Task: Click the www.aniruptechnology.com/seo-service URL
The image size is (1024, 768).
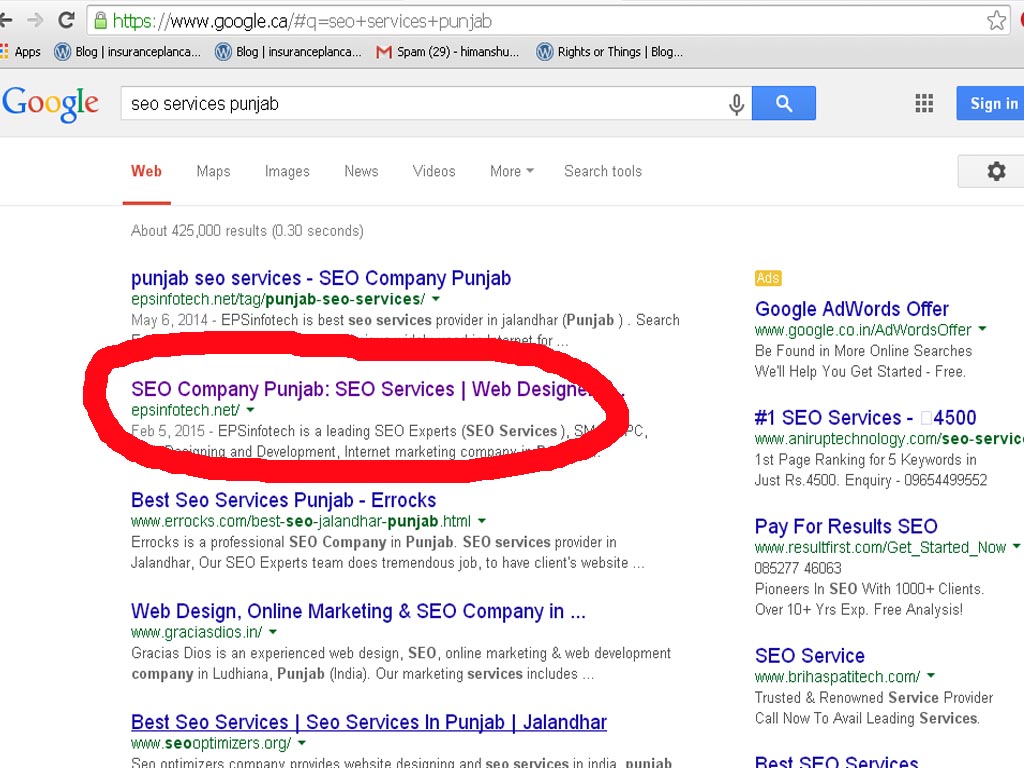Action: point(889,439)
